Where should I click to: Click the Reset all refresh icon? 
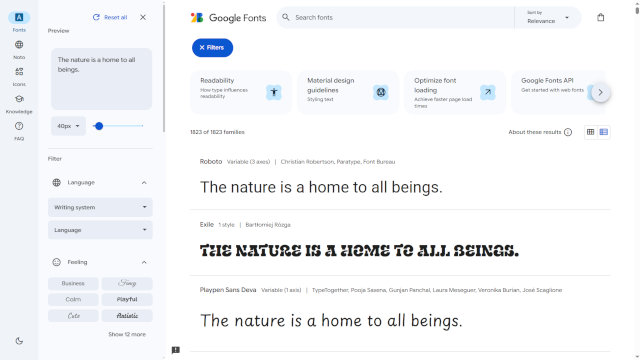pyautogui.click(x=96, y=17)
